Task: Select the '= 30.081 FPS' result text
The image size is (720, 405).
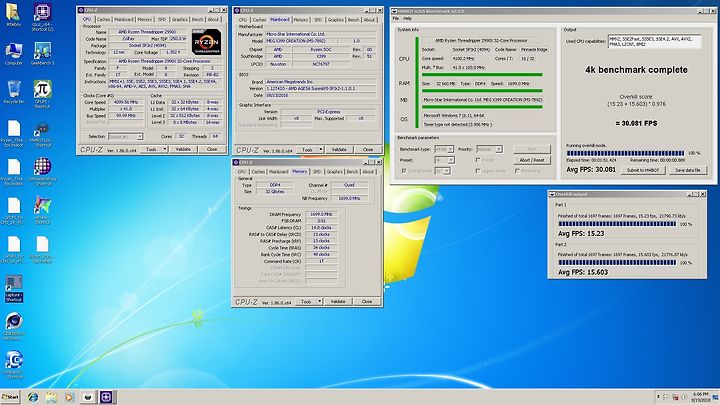Action: click(636, 124)
